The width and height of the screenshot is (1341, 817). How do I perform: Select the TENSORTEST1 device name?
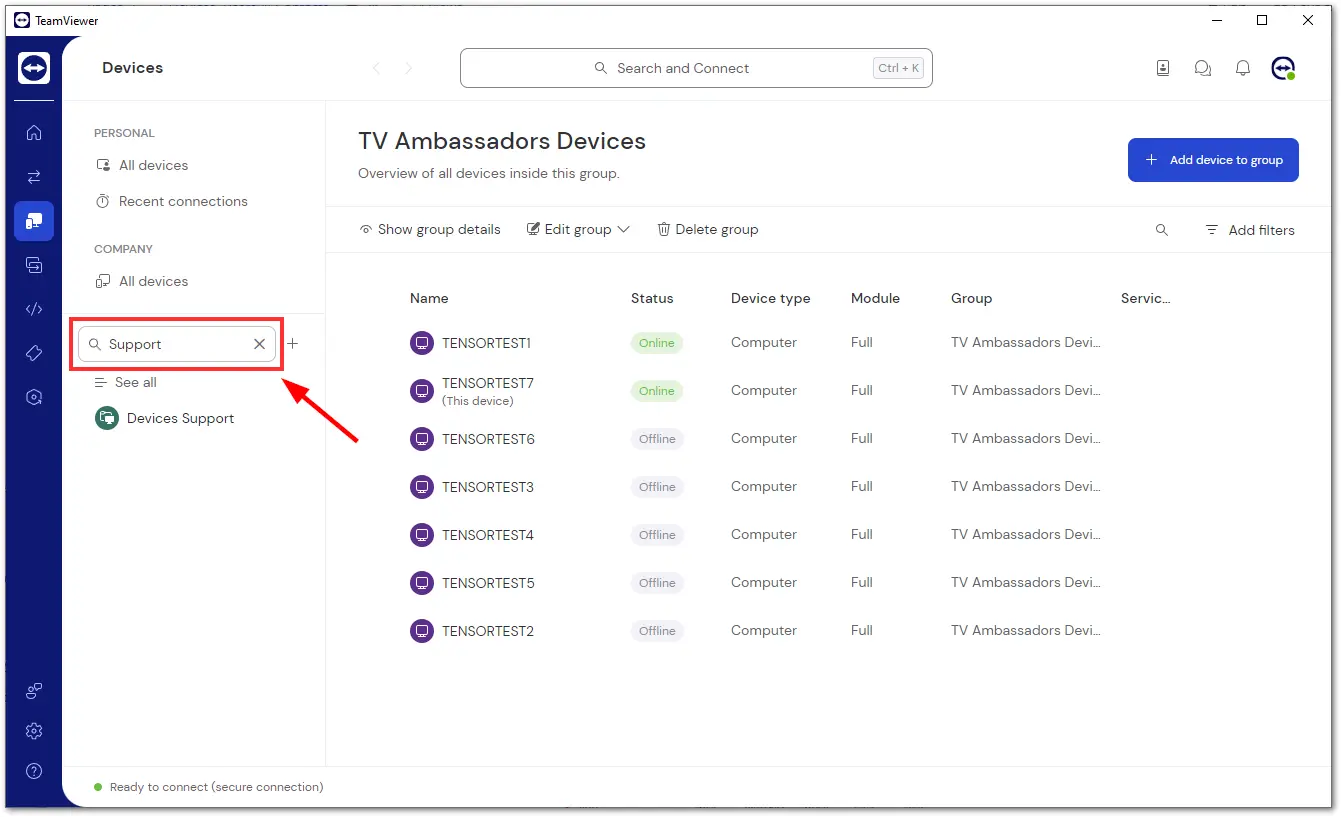(486, 343)
